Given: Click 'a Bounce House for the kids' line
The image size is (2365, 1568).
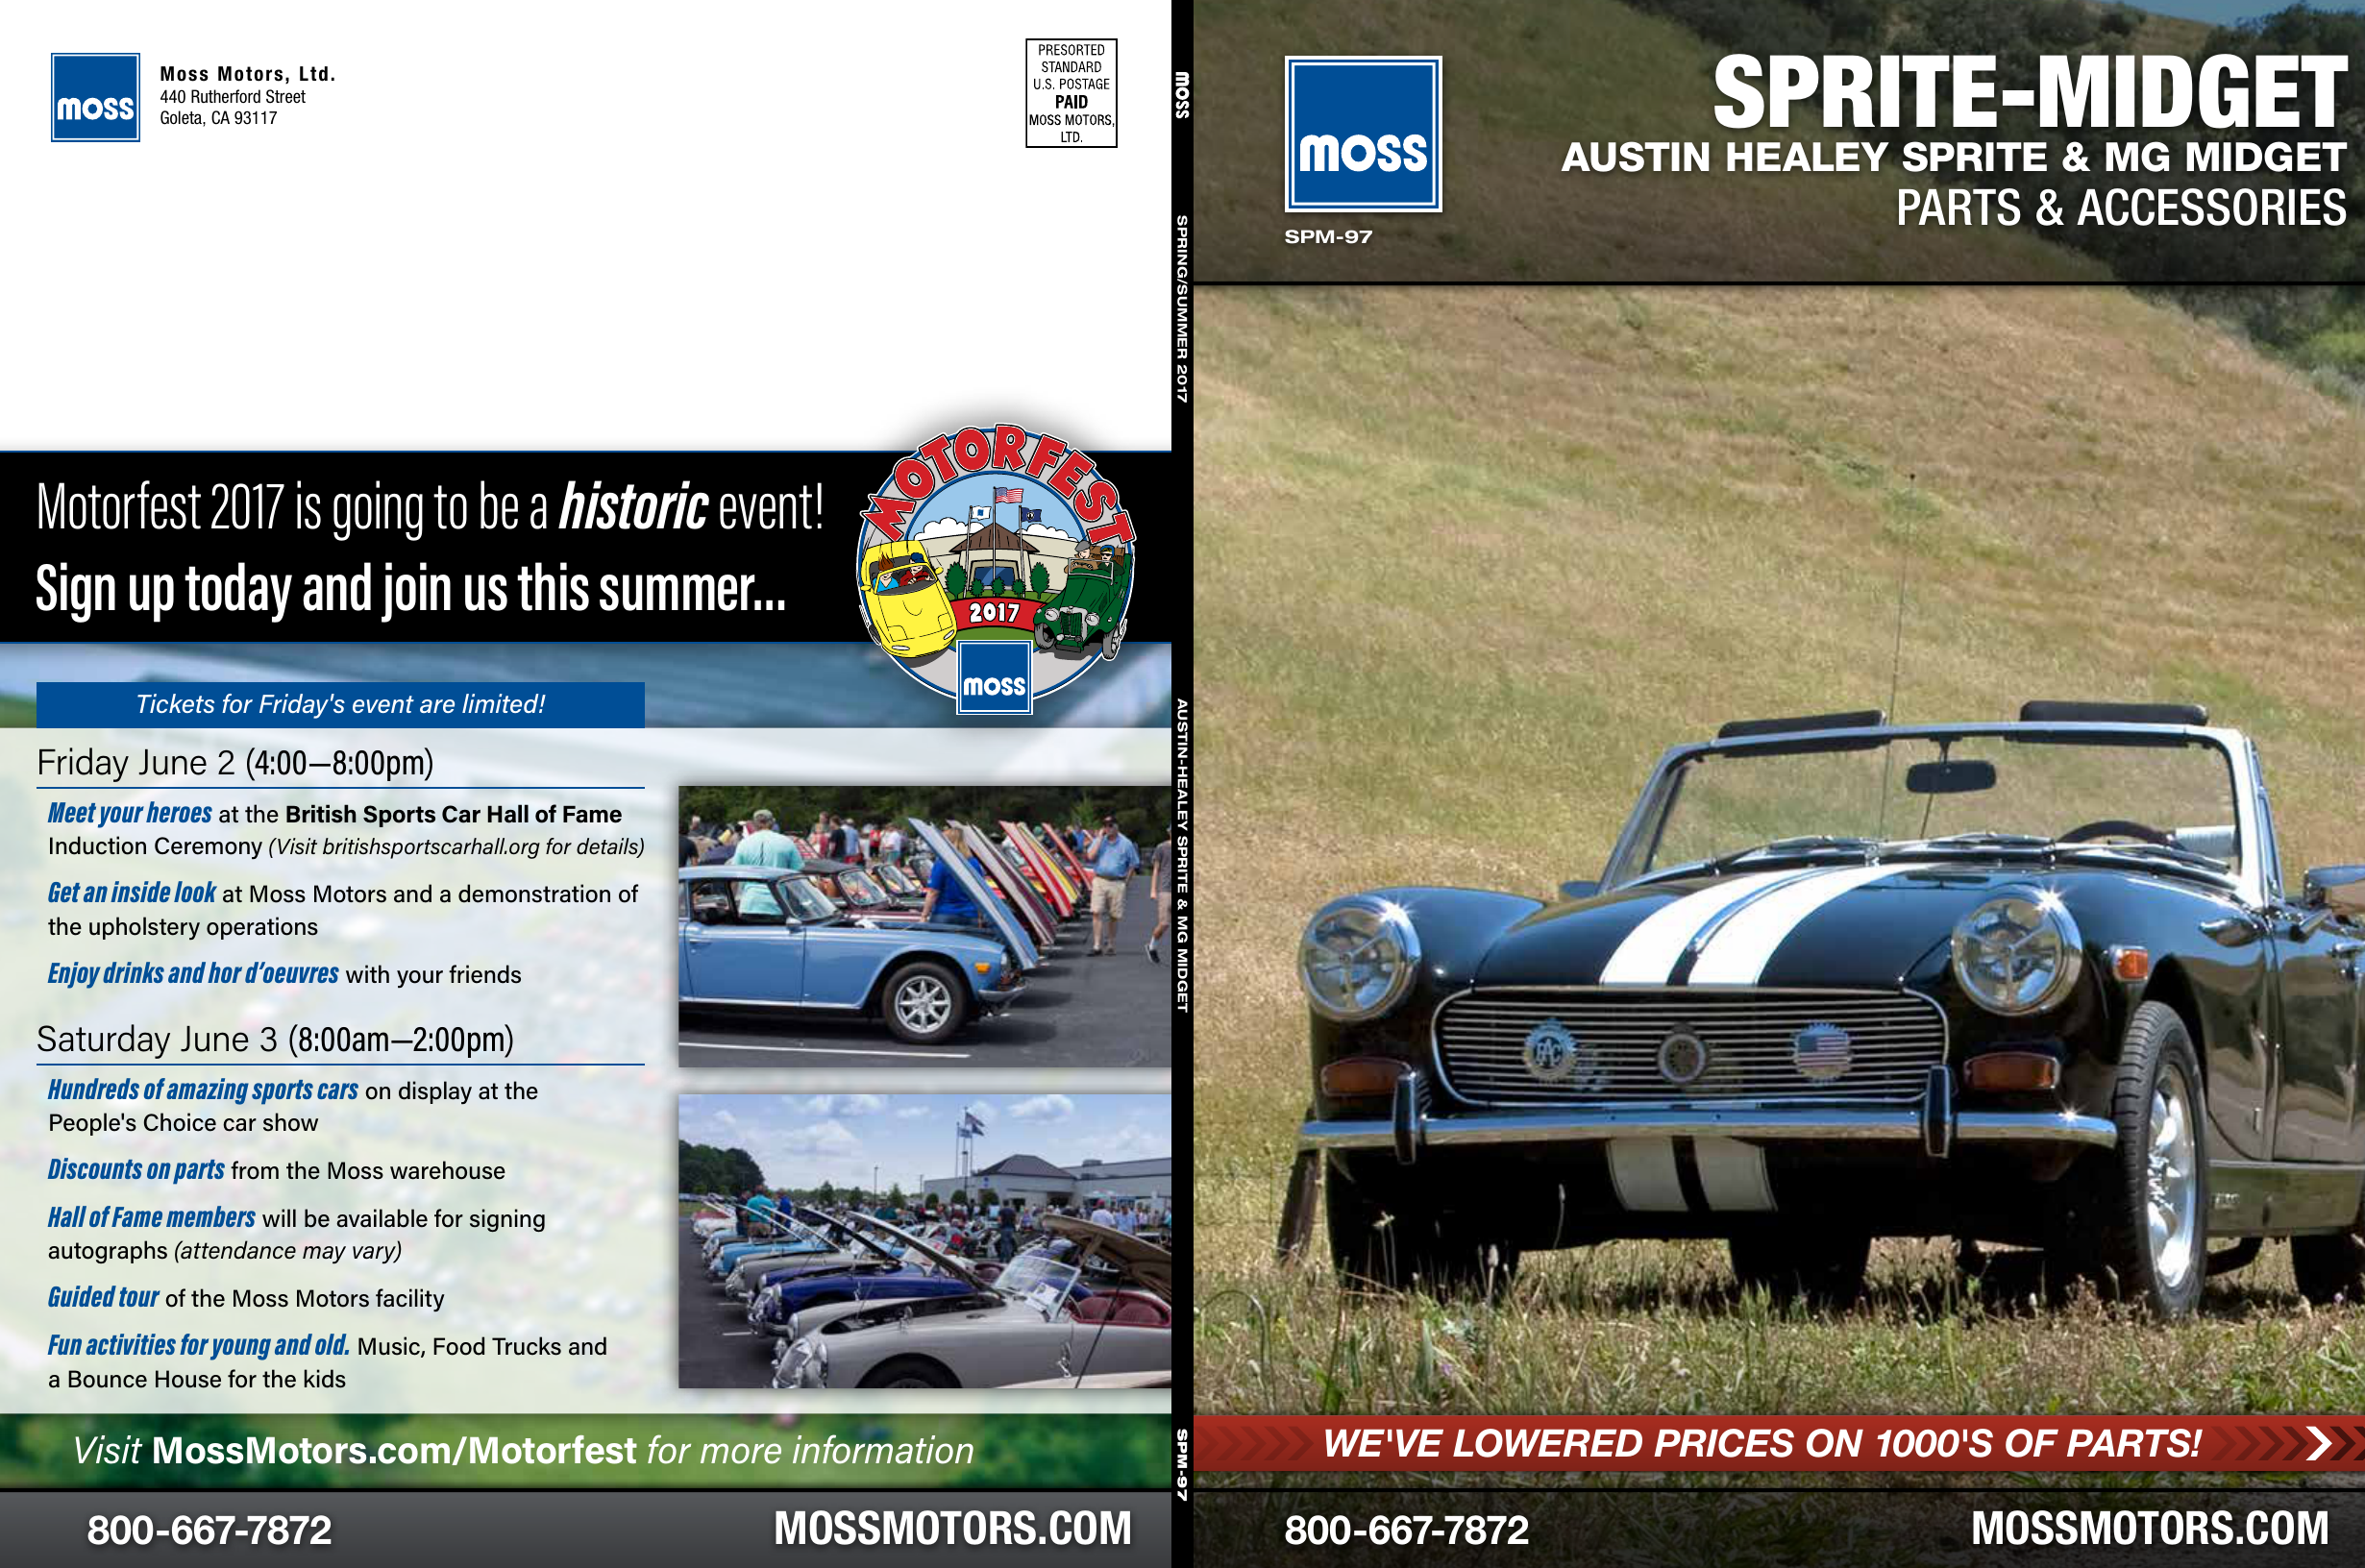Looking at the screenshot, I should 197,1379.
